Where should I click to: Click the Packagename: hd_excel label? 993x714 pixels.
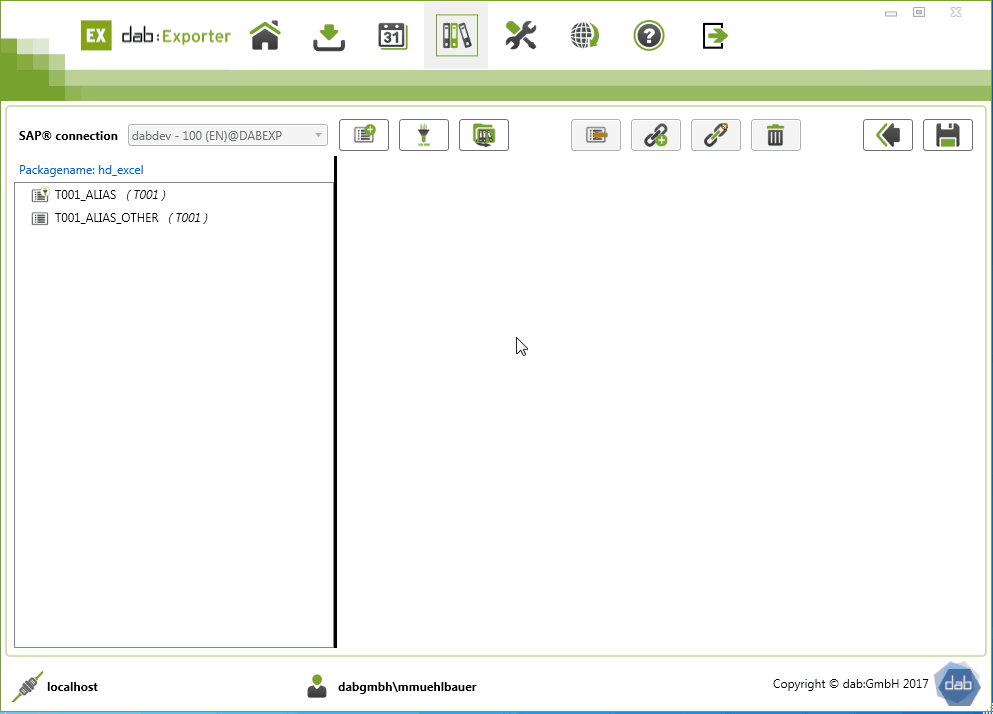click(81, 170)
